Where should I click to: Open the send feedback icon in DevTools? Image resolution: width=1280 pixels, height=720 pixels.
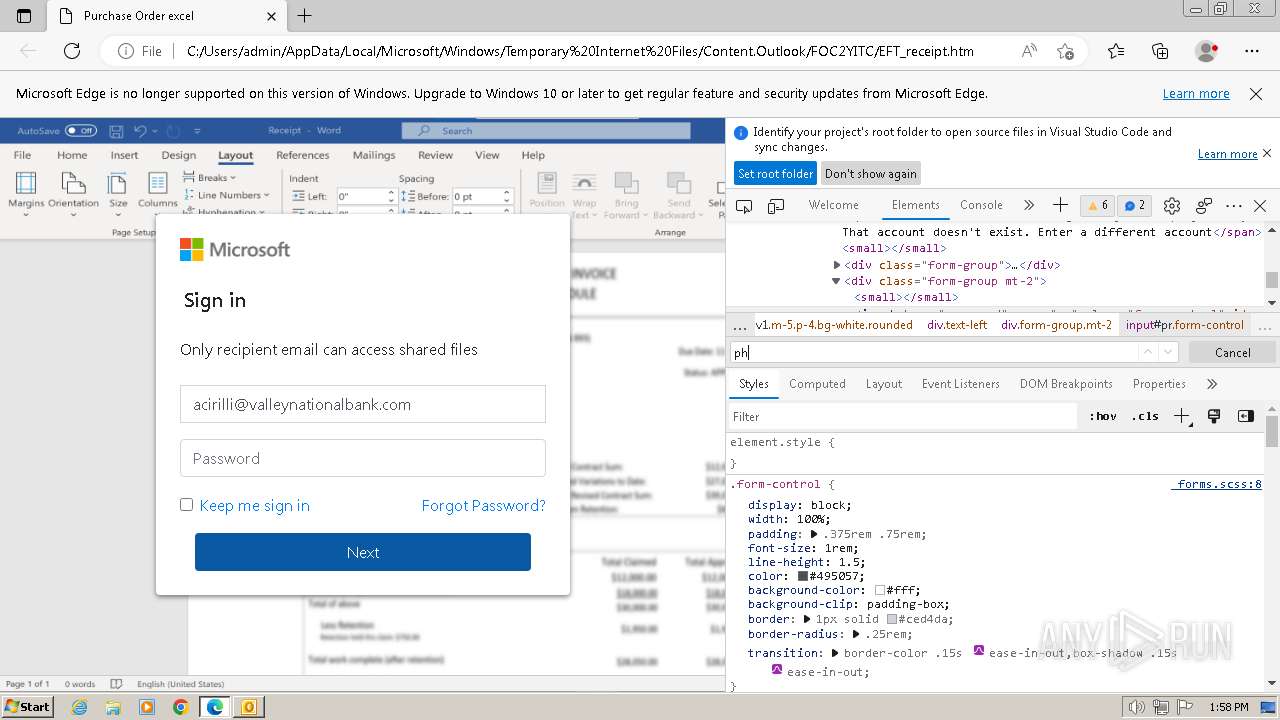[1204, 206]
